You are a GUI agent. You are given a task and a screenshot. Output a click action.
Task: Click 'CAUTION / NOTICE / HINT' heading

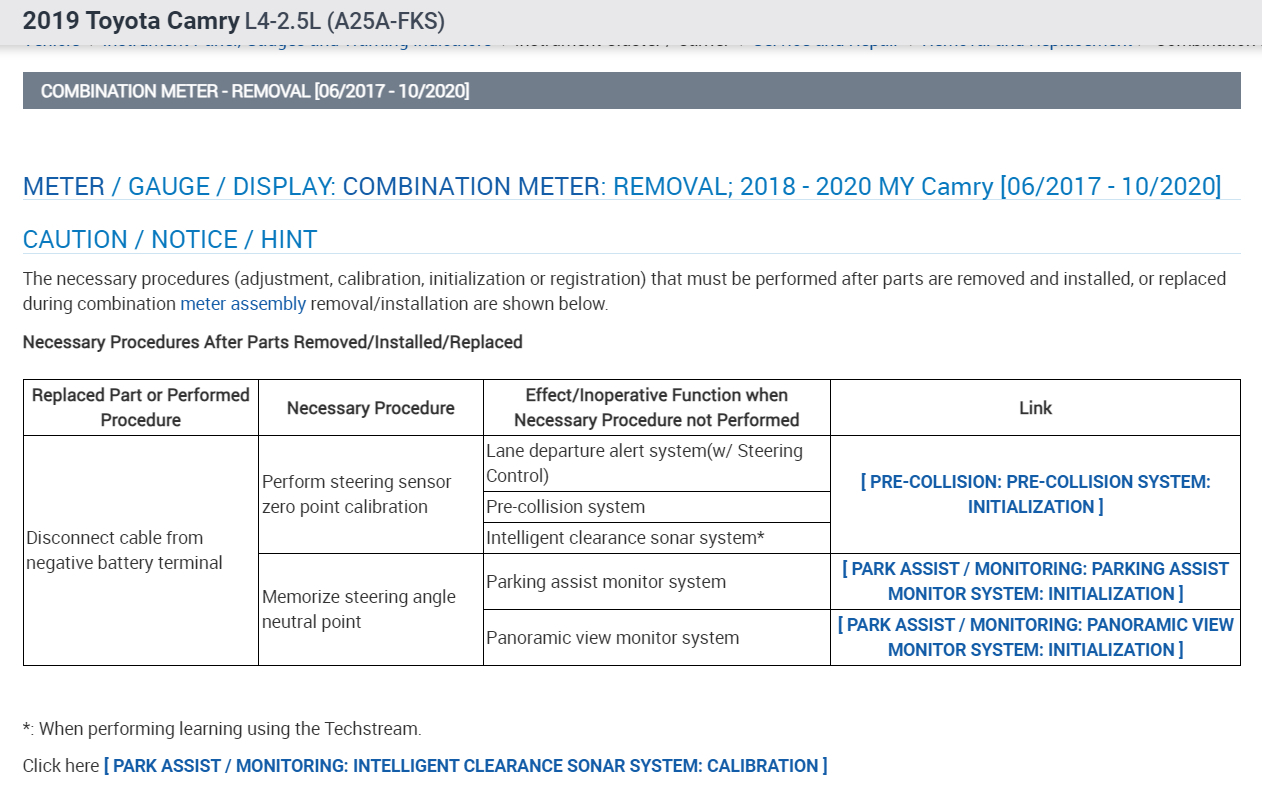[170, 240]
